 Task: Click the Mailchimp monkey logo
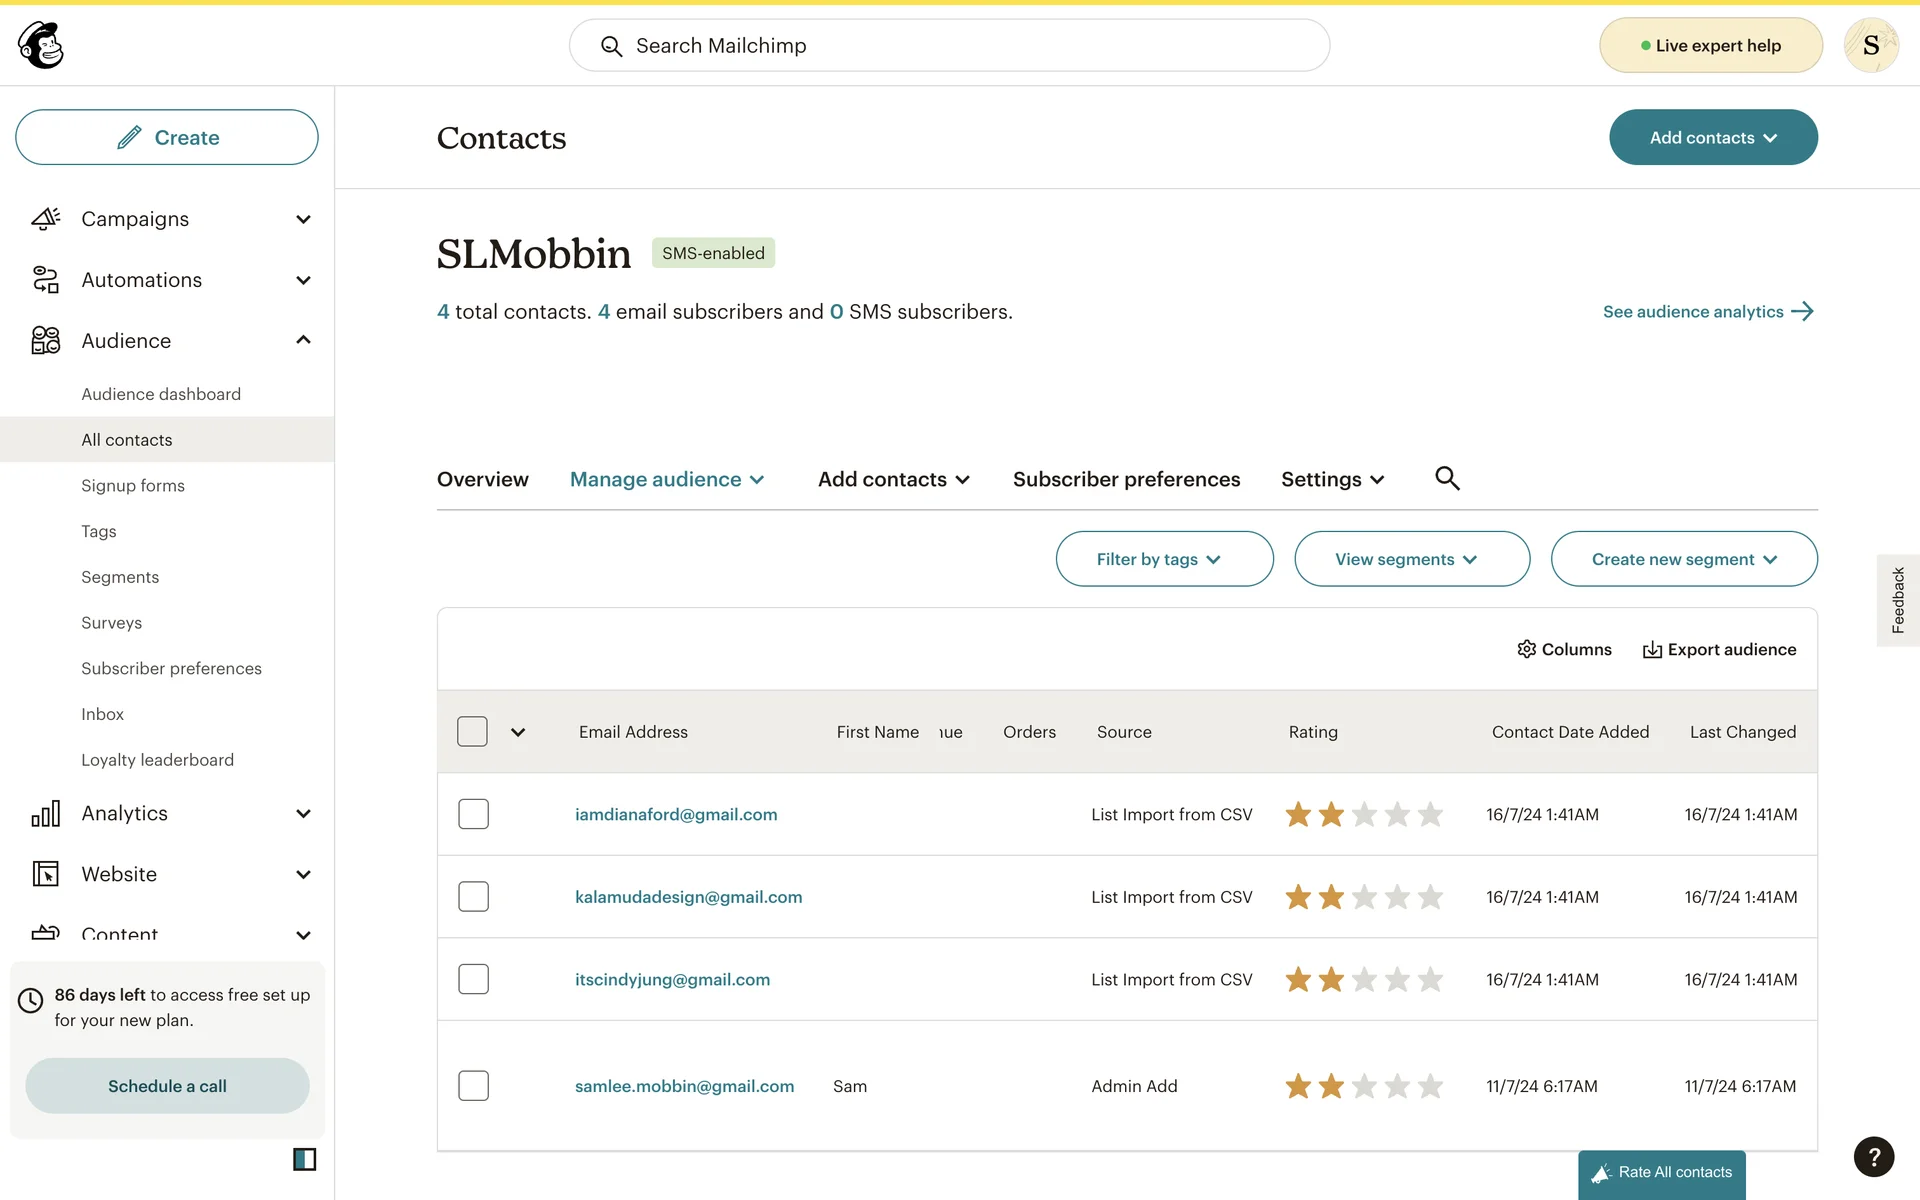[x=41, y=45]
